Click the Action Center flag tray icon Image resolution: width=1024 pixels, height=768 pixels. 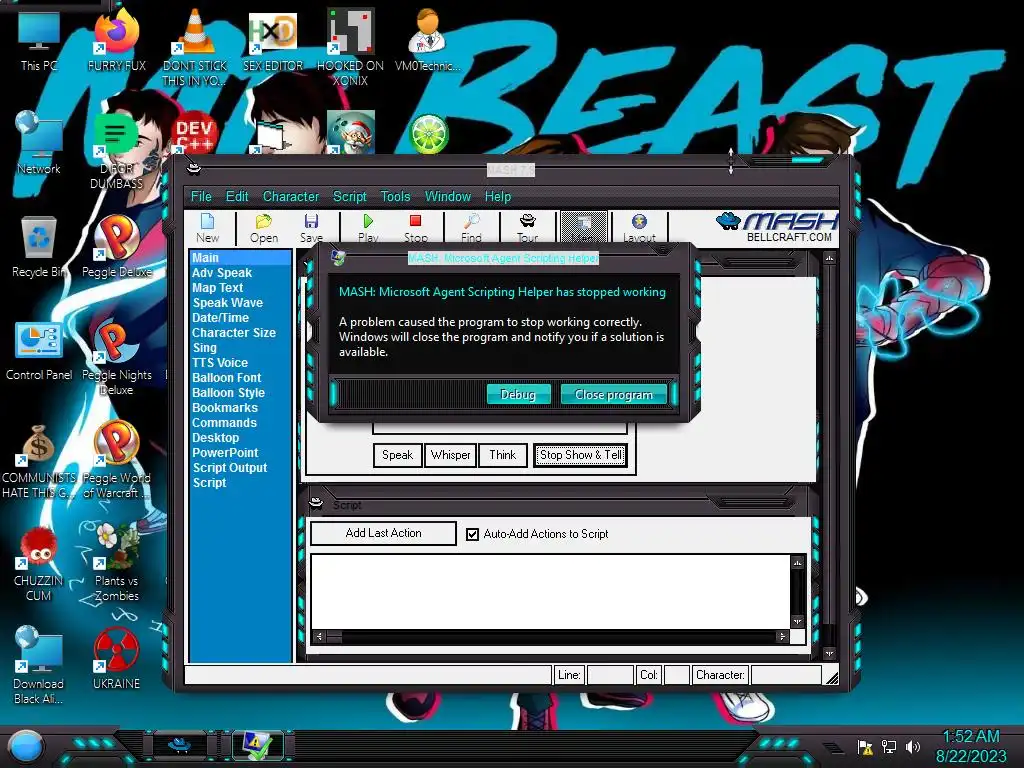click(865, 747)
